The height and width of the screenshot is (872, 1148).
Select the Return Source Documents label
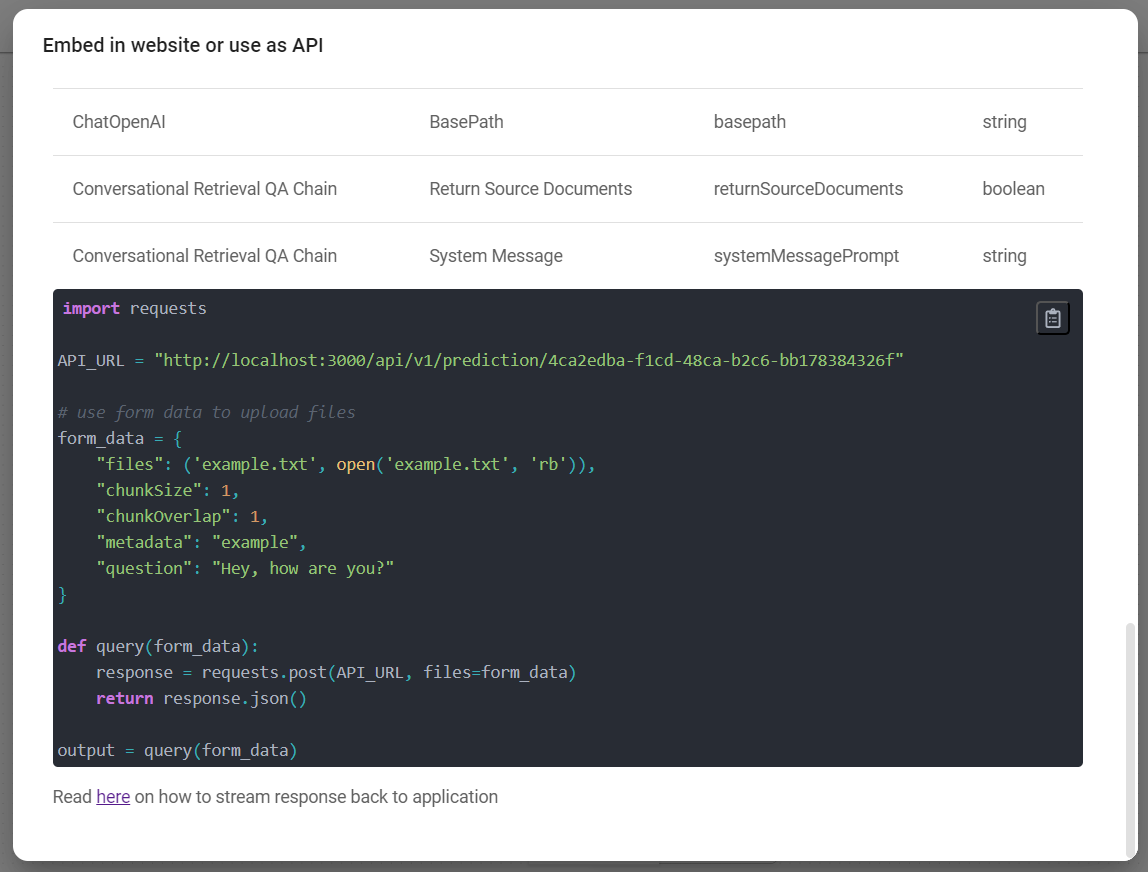point(530,189)
